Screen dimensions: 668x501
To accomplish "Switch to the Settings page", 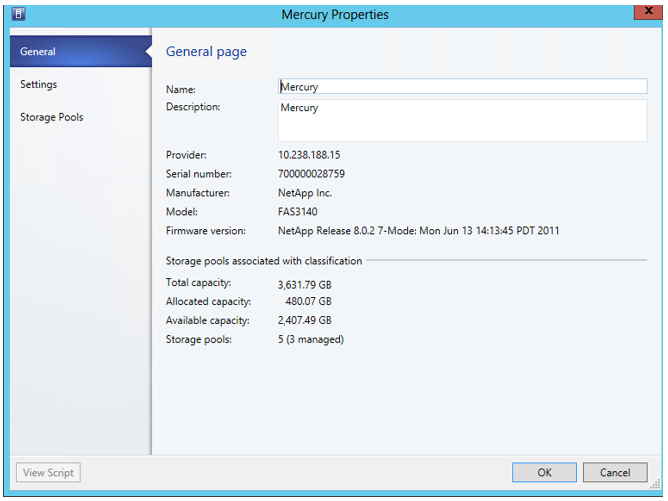I will [38, 84].
